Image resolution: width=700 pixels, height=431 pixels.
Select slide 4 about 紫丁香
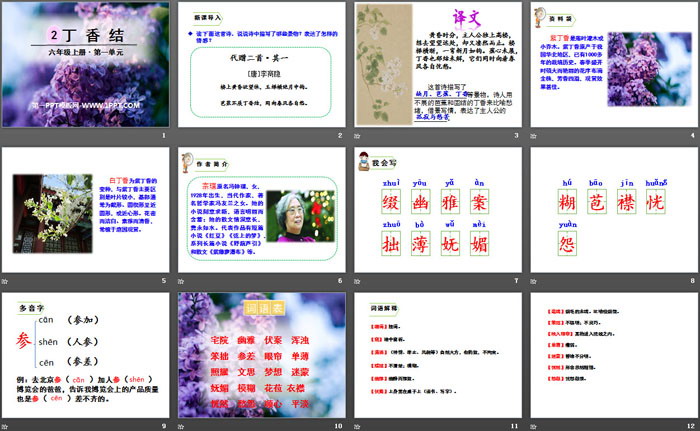click(x=614, y=64)
